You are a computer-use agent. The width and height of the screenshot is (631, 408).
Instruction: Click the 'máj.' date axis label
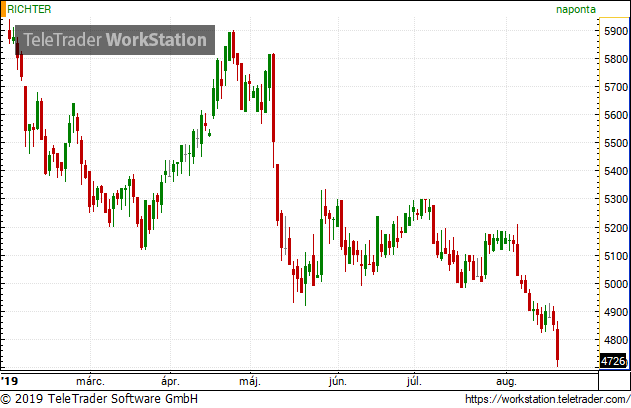coord(250,381)
